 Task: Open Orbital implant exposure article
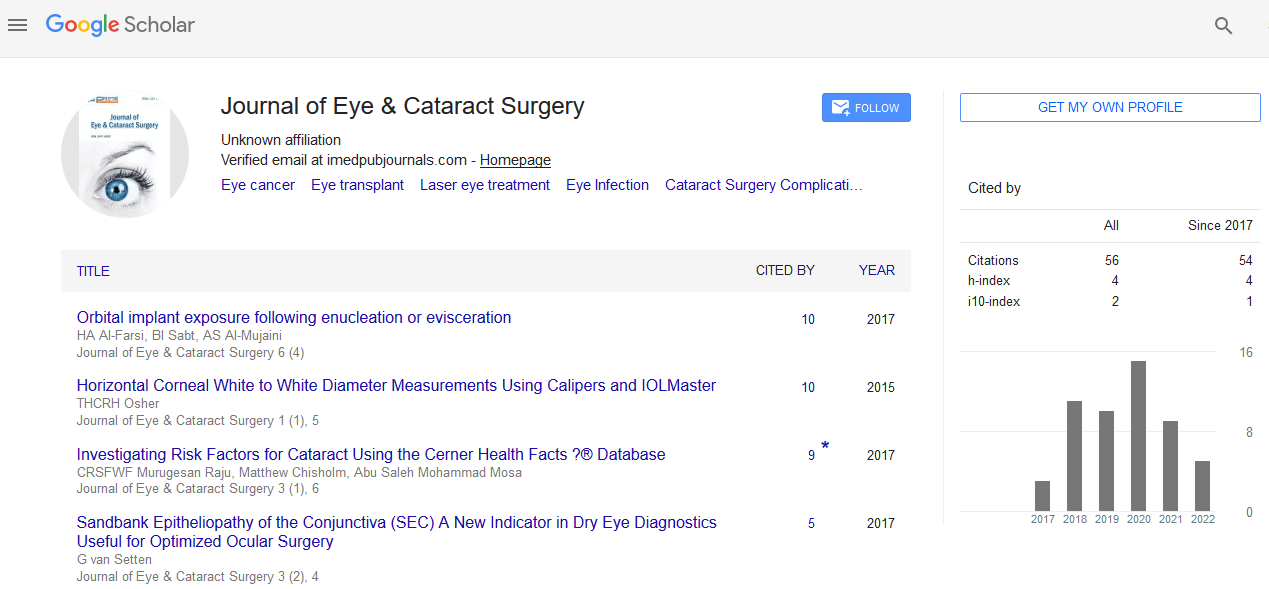294,318
